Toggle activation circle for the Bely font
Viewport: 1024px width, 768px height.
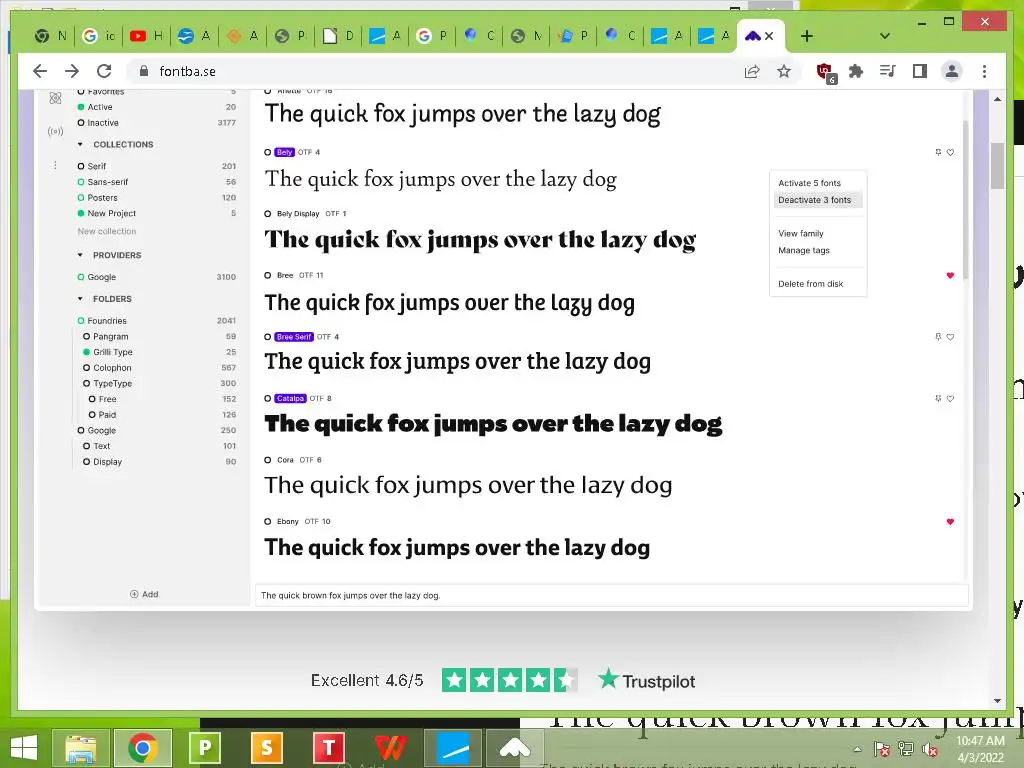pos(268,152)
